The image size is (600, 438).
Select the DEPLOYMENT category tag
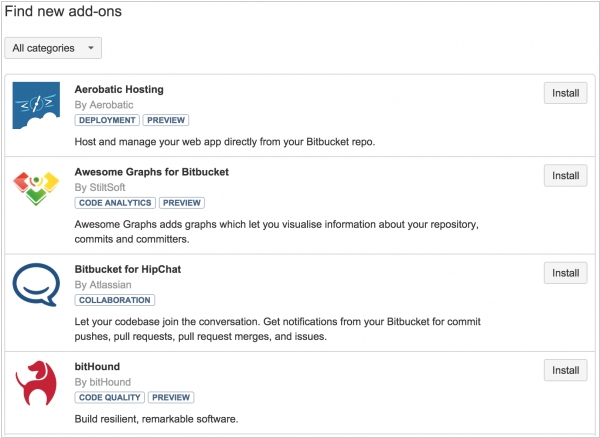click(107, 120)
